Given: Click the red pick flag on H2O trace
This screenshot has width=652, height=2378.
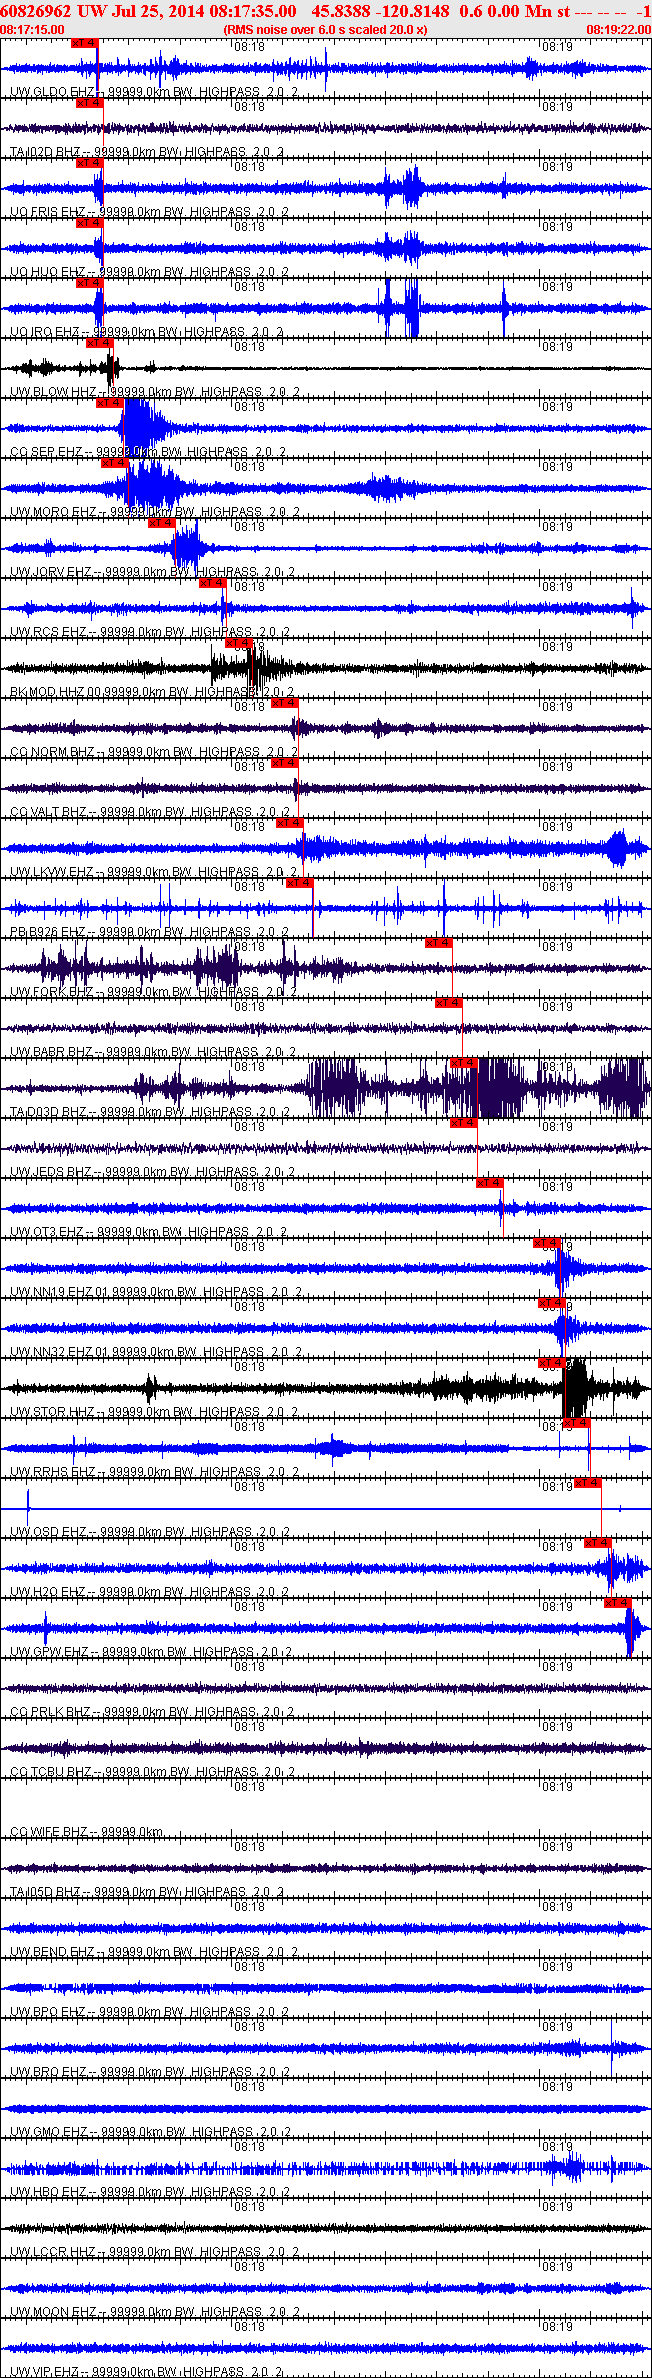Looking at the screenshot, I should (598, 1543).
